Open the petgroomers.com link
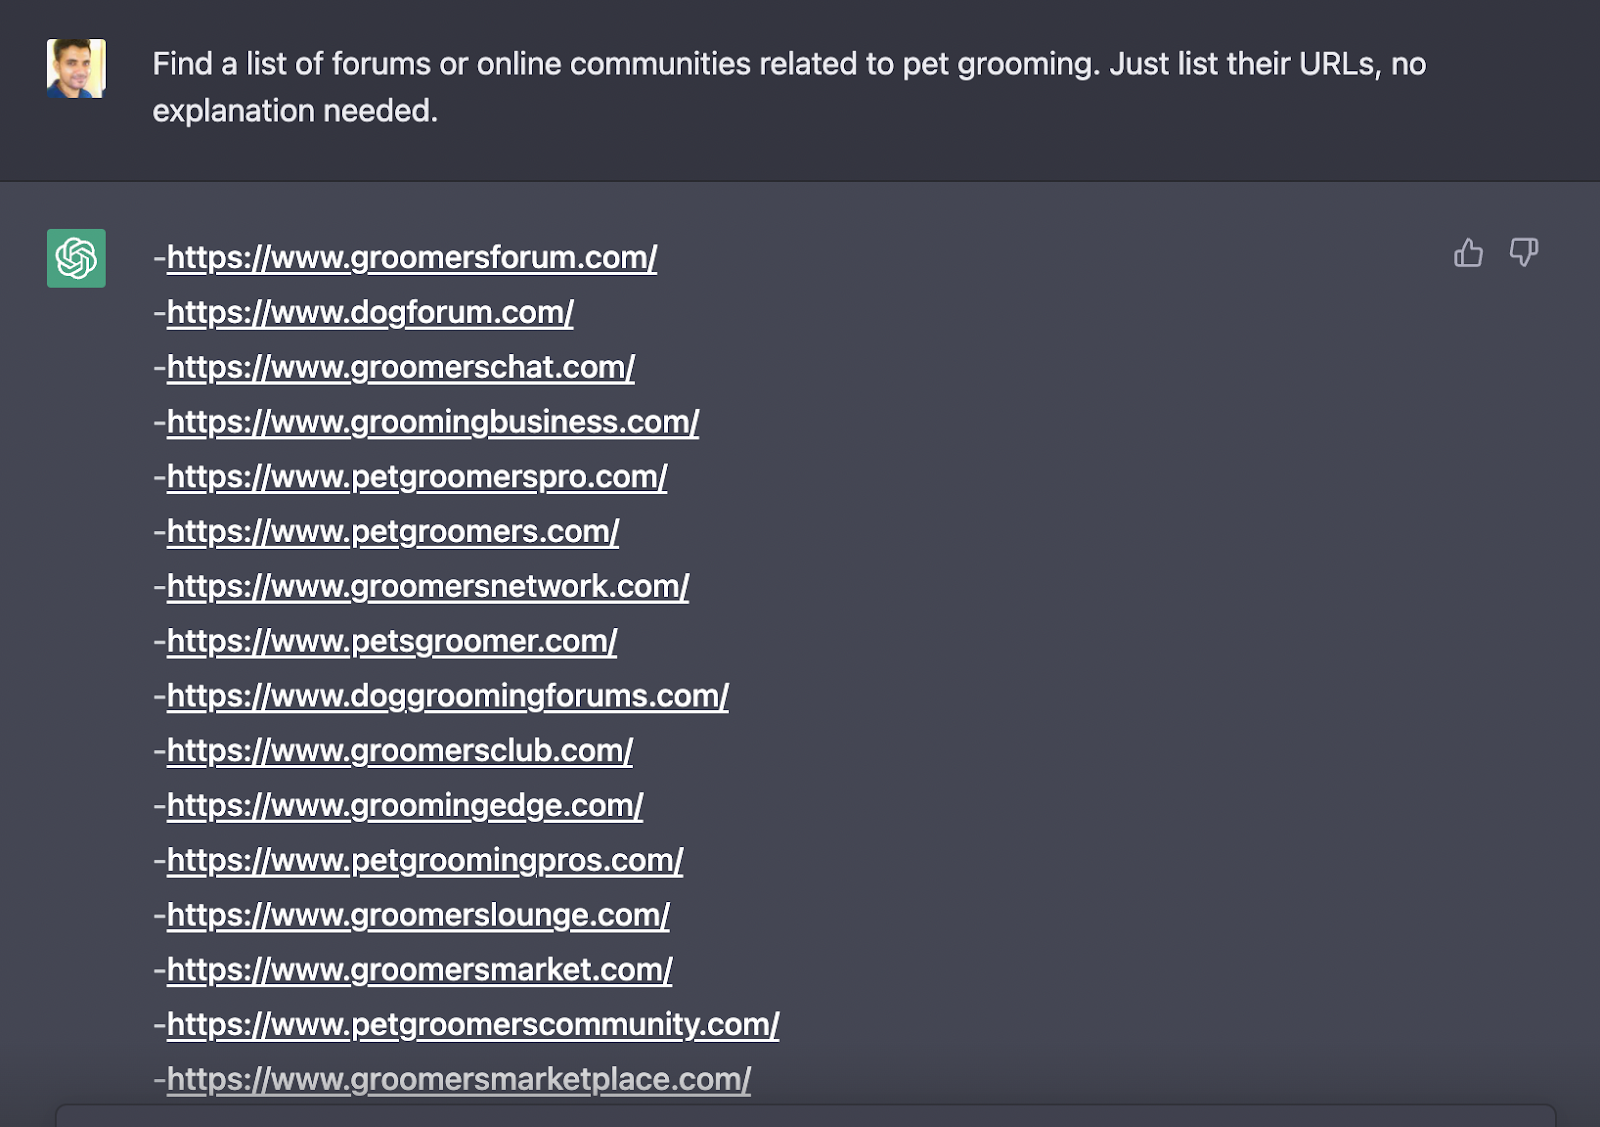 tap(392, 532)
